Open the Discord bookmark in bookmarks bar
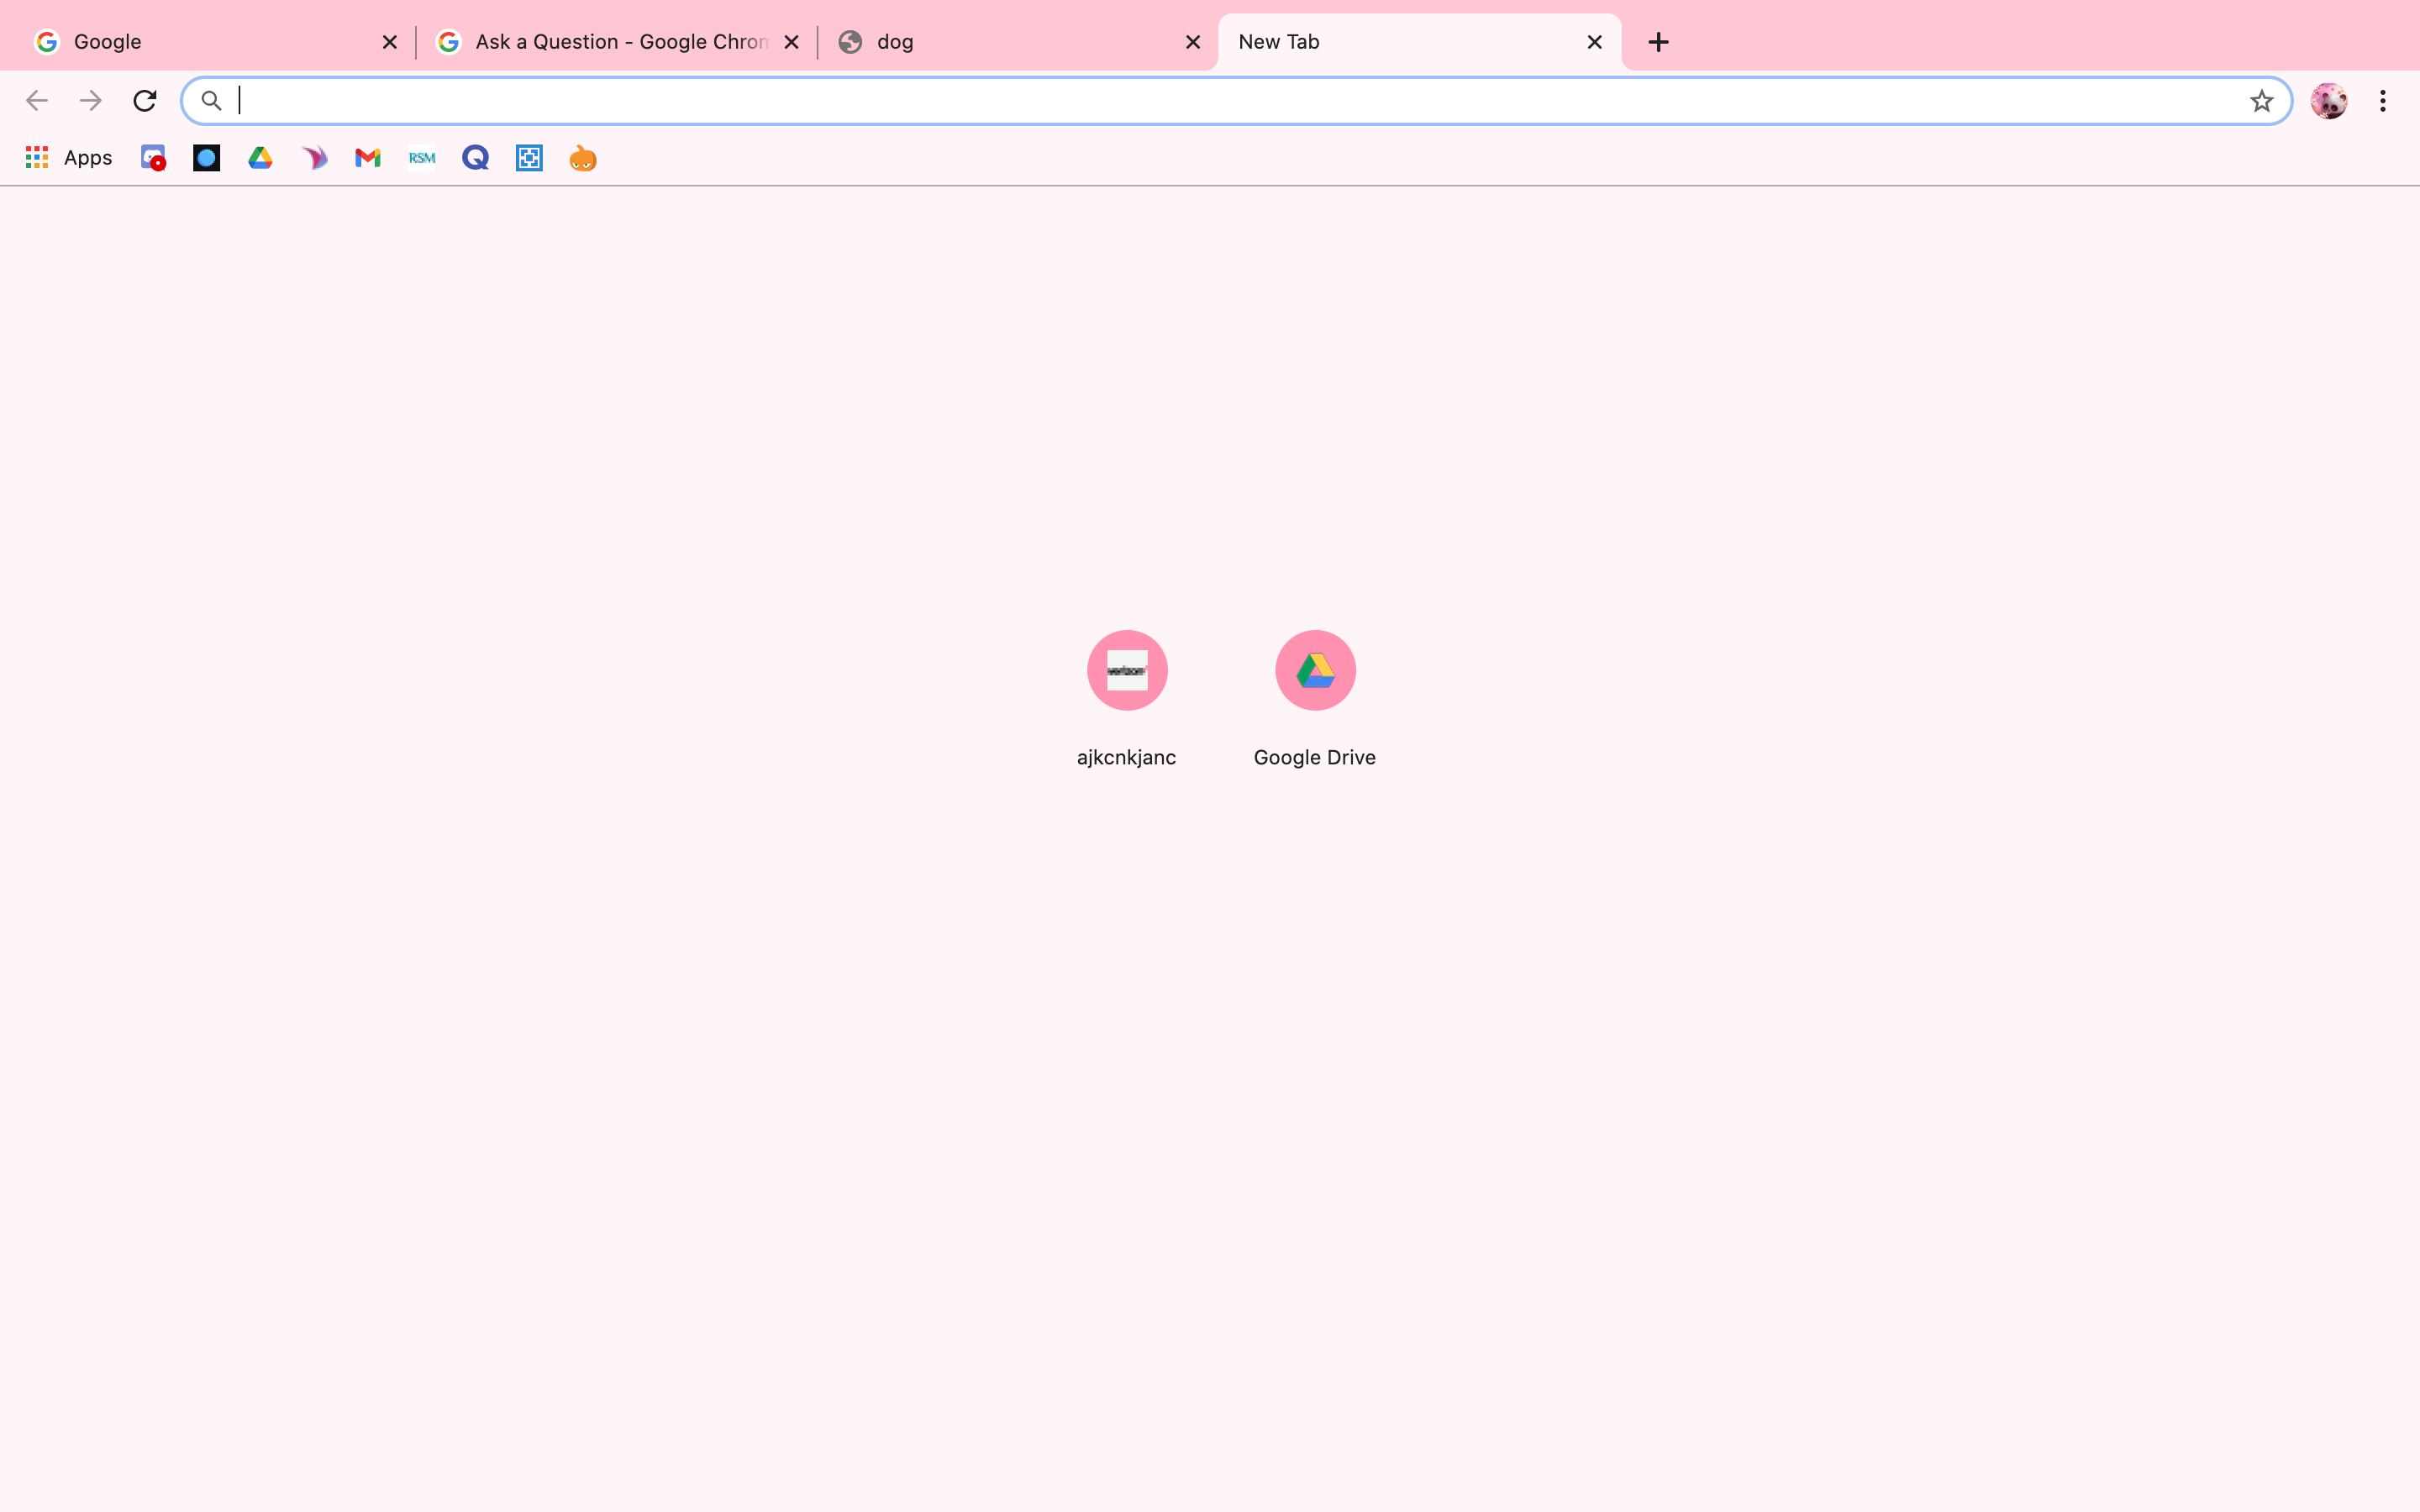Viewport: 2420px width, 1512px height. [152, 158]
